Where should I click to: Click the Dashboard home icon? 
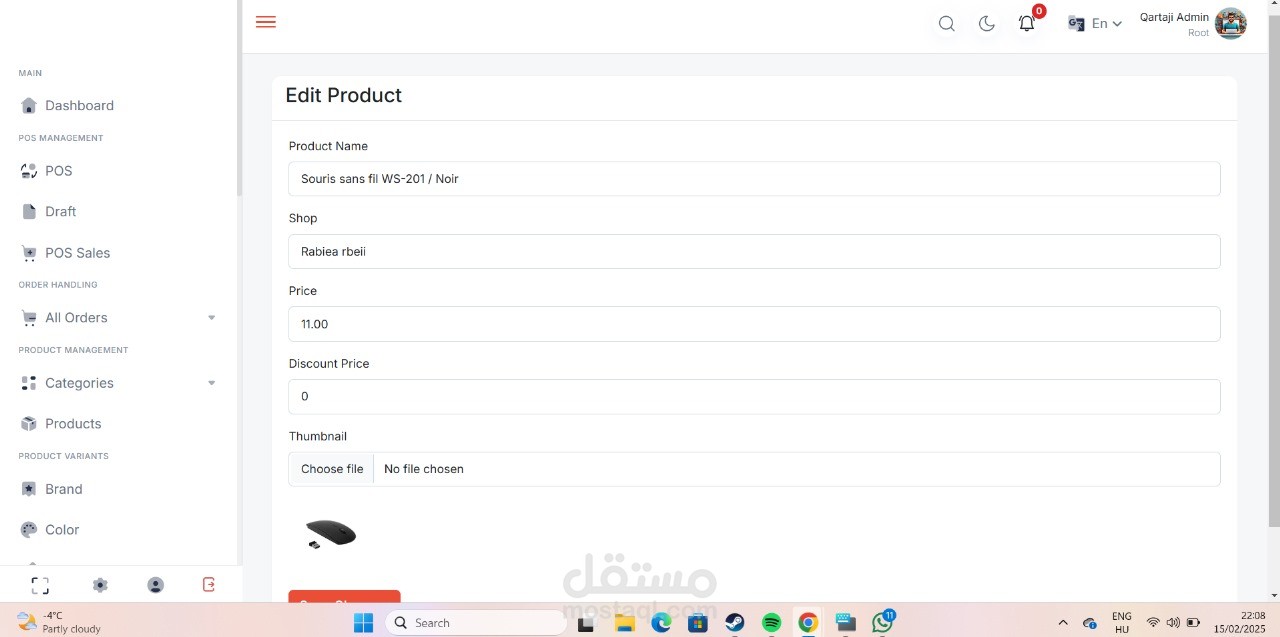pos(29,106)
